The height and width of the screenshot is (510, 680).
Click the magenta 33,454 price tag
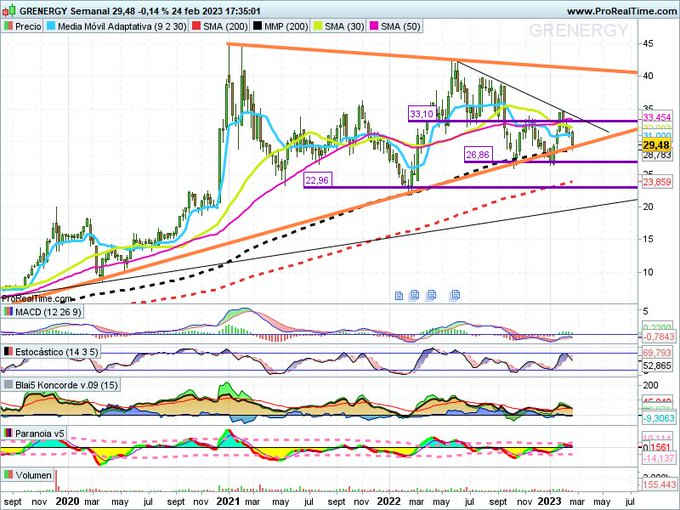click(657, 117)
